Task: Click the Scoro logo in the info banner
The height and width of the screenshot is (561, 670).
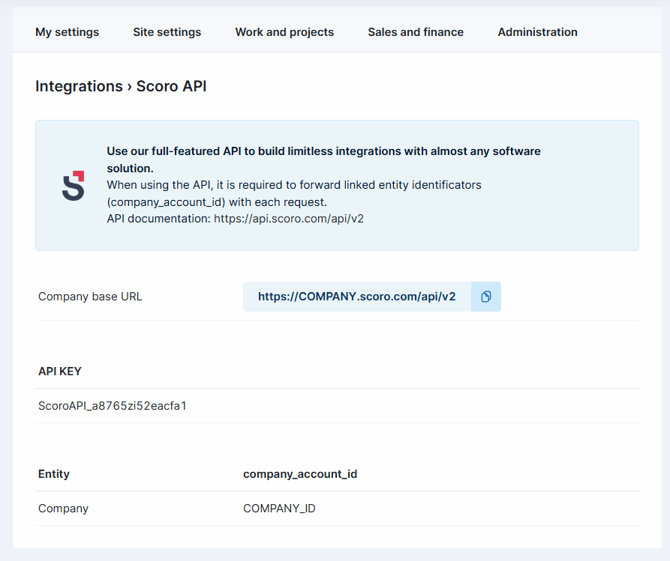Action: [x=73, y=185]
